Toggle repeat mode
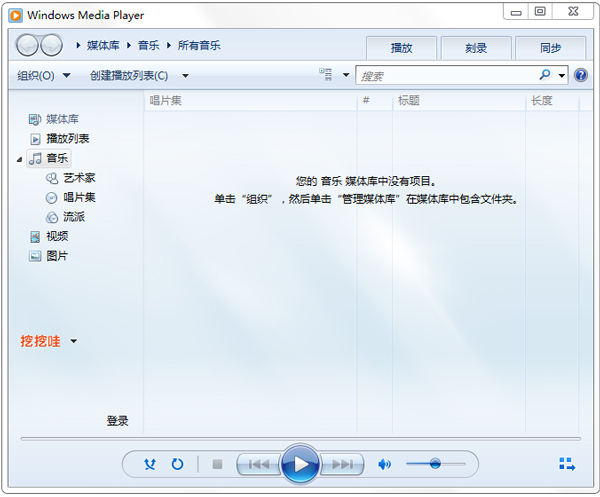Image resolution: width=600 pixels, height=497 pixels. pyautogui.click(x=177, y=464)
